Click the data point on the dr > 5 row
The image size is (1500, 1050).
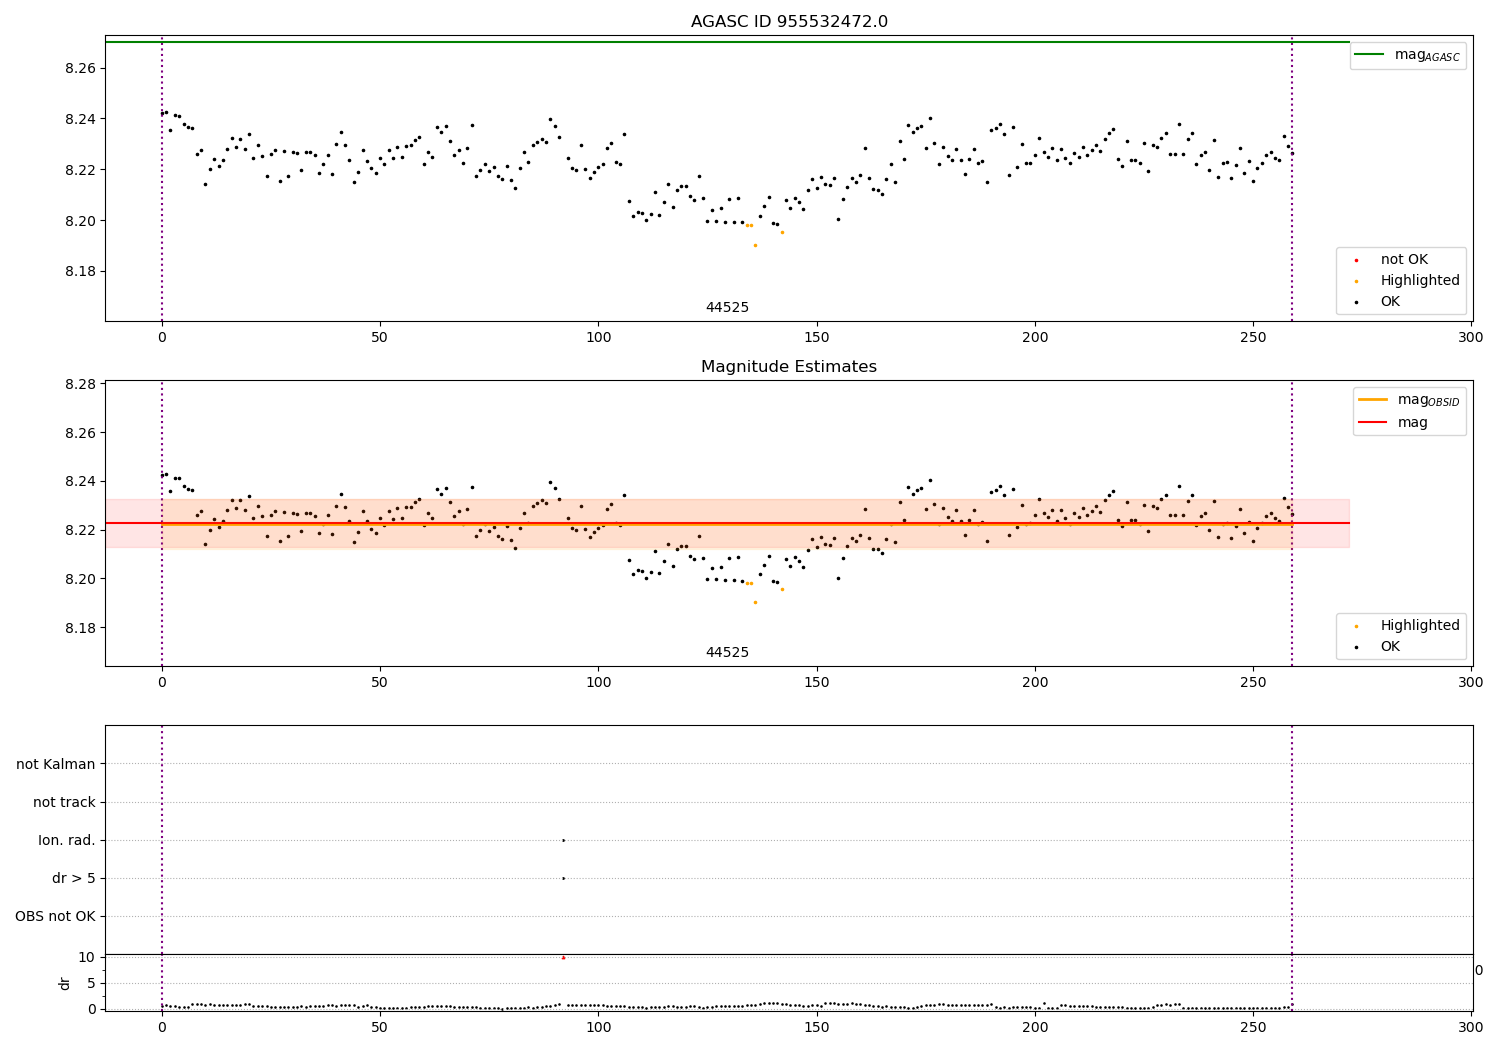tap(563, 878)
